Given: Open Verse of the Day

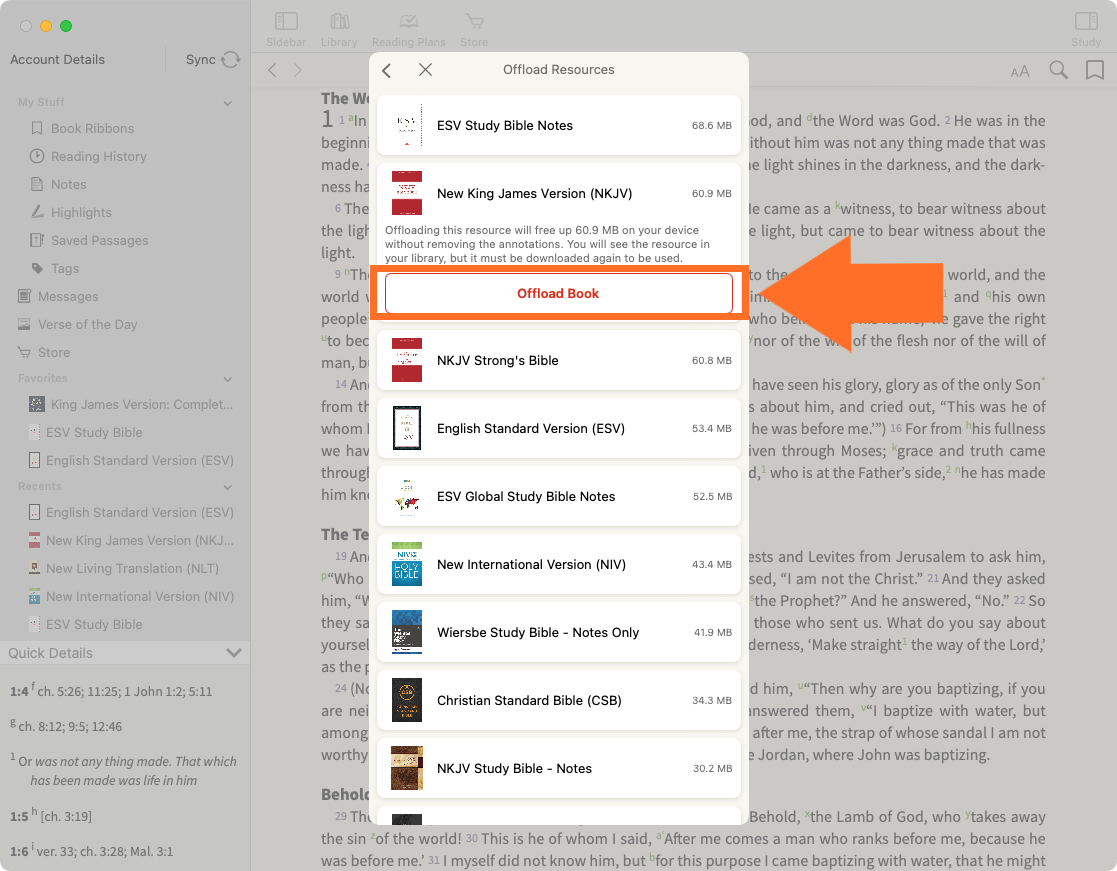Looking at the screenshot, I should click(x=78, y=324).
